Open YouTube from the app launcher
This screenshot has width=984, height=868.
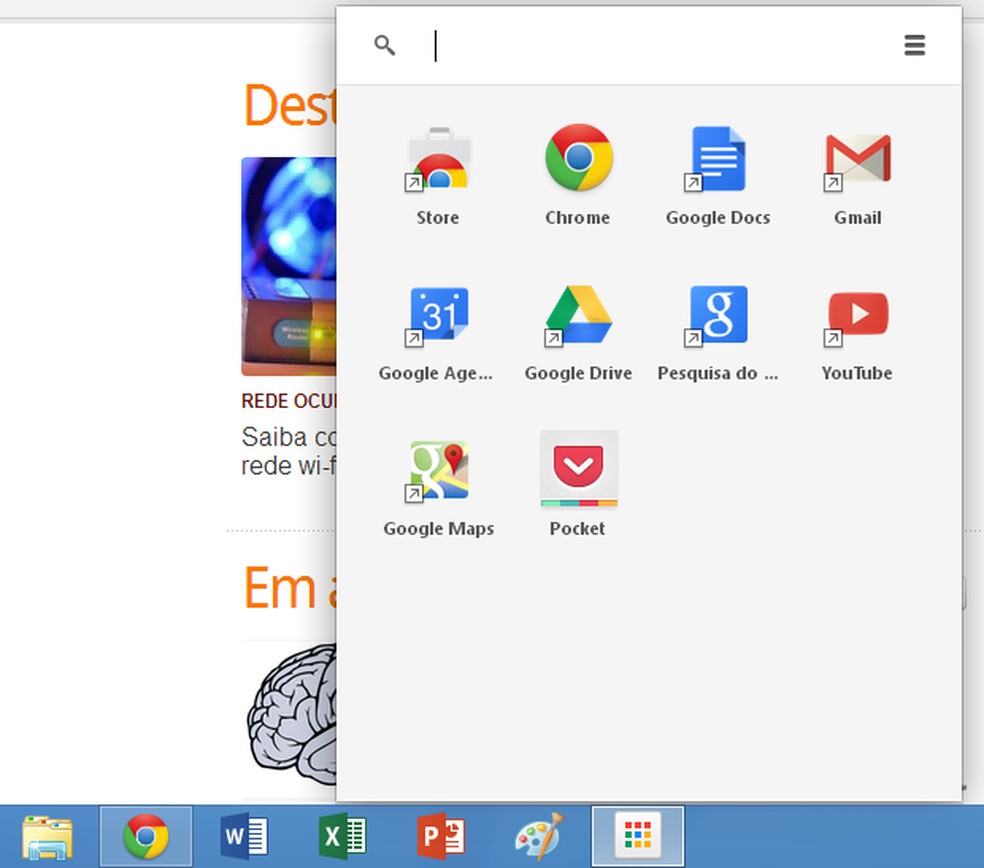click(x=856, y=315)
